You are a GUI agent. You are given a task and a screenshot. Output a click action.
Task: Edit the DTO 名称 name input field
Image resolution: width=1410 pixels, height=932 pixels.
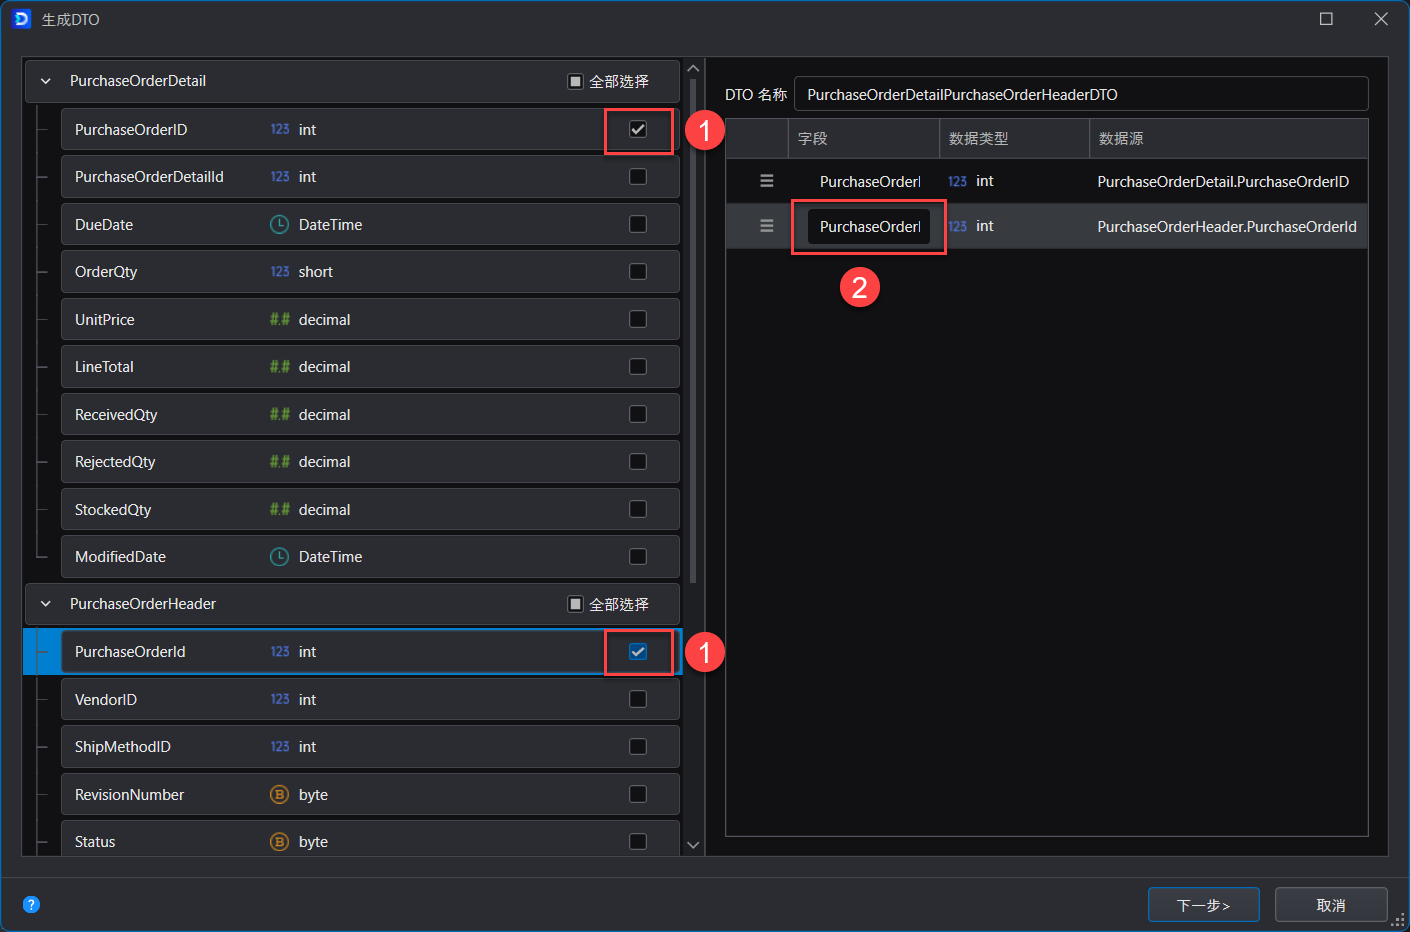(1081, 94)
